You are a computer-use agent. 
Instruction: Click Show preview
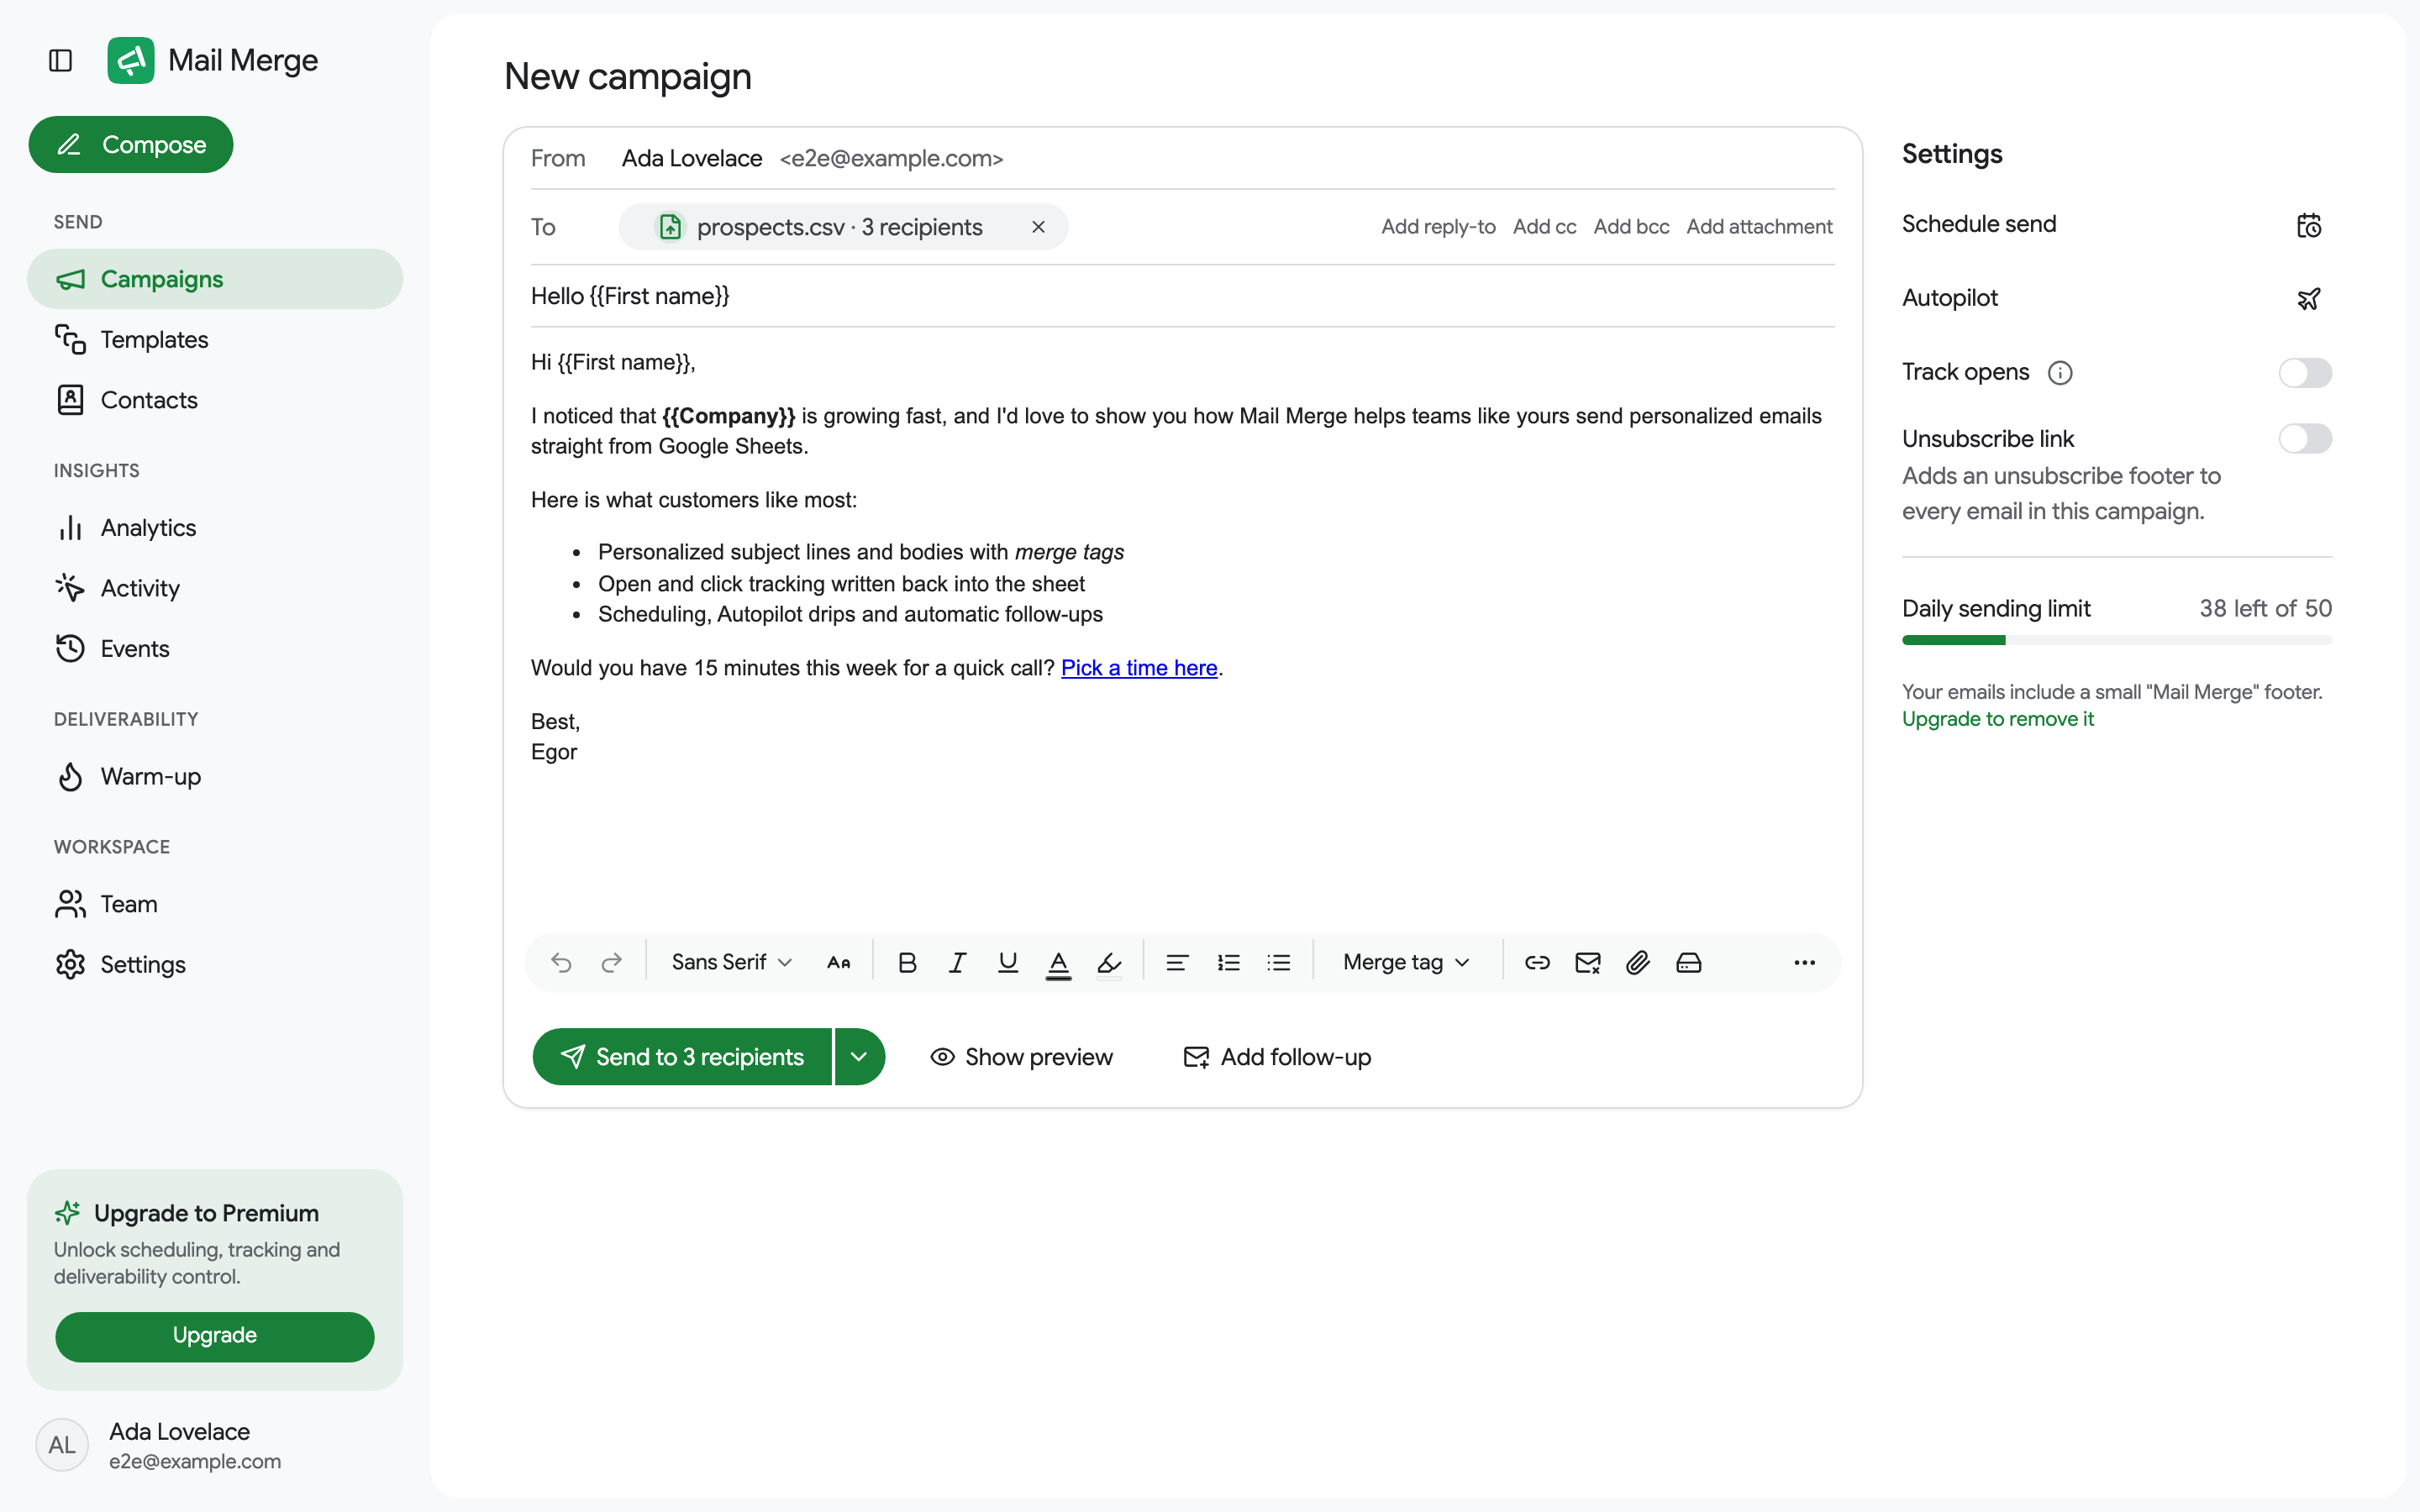1021,1057
